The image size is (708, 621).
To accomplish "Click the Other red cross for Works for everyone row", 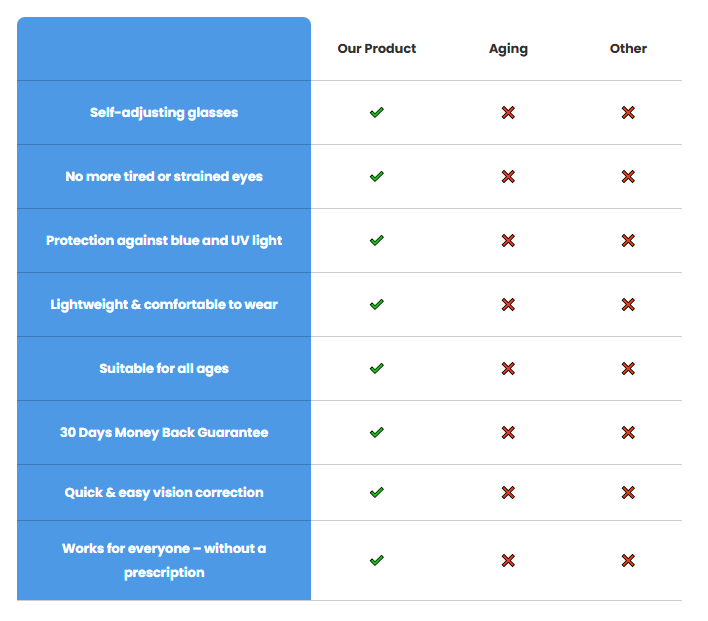I will 628,561.
